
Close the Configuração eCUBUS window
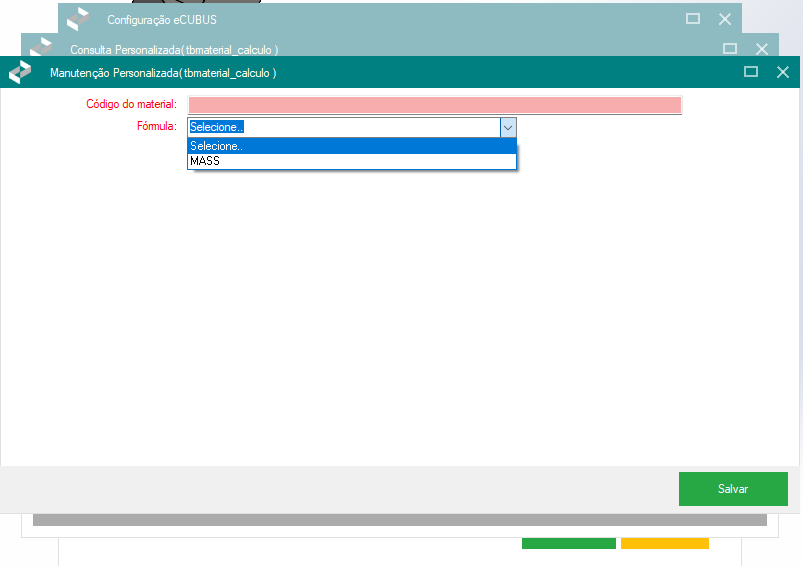pyautogui.click(x=725, y=19)
